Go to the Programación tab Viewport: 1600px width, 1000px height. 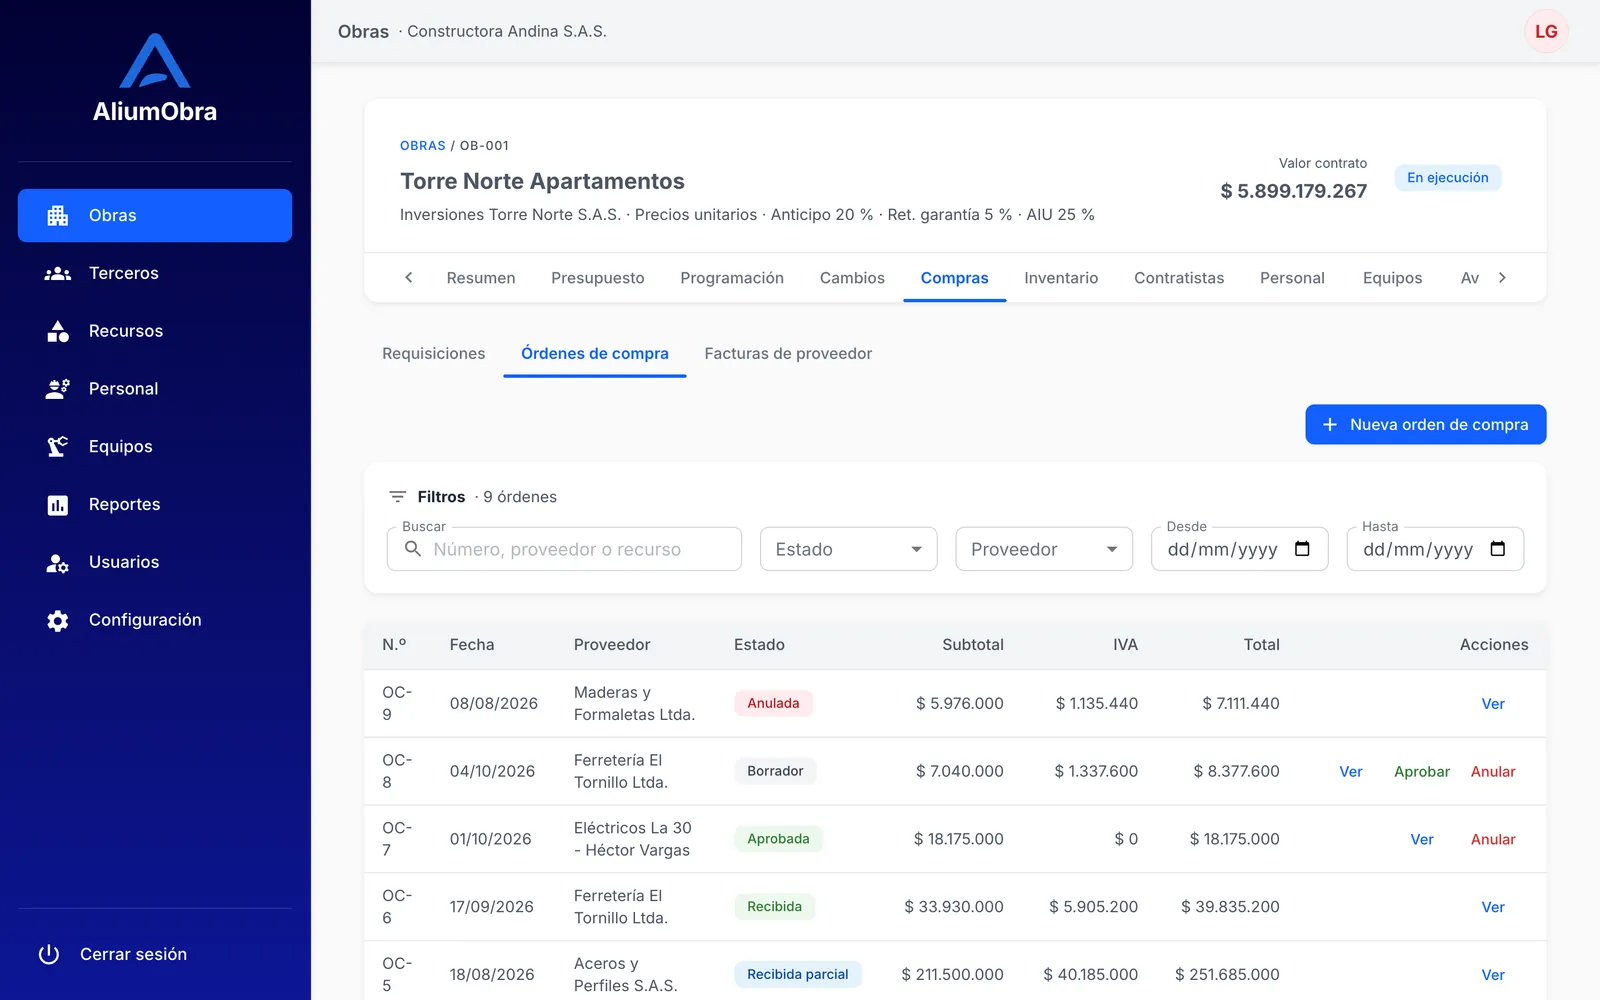tap(732, 278)
